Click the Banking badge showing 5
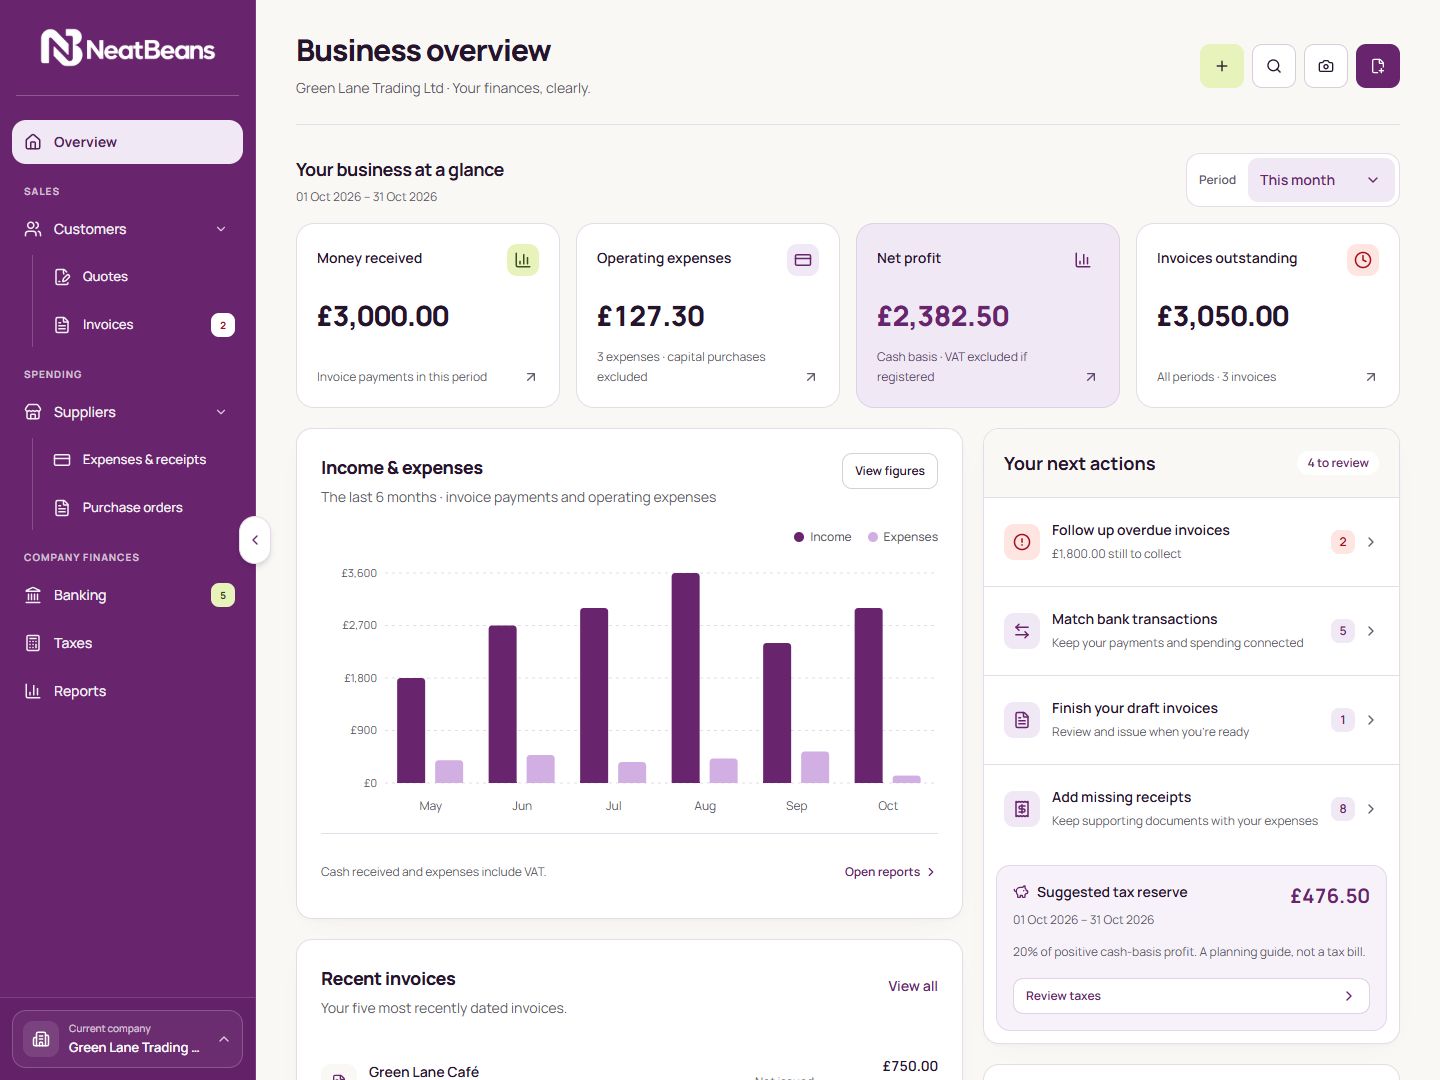This screenshot has height=1080, width=1440. (x=223, y=595)
